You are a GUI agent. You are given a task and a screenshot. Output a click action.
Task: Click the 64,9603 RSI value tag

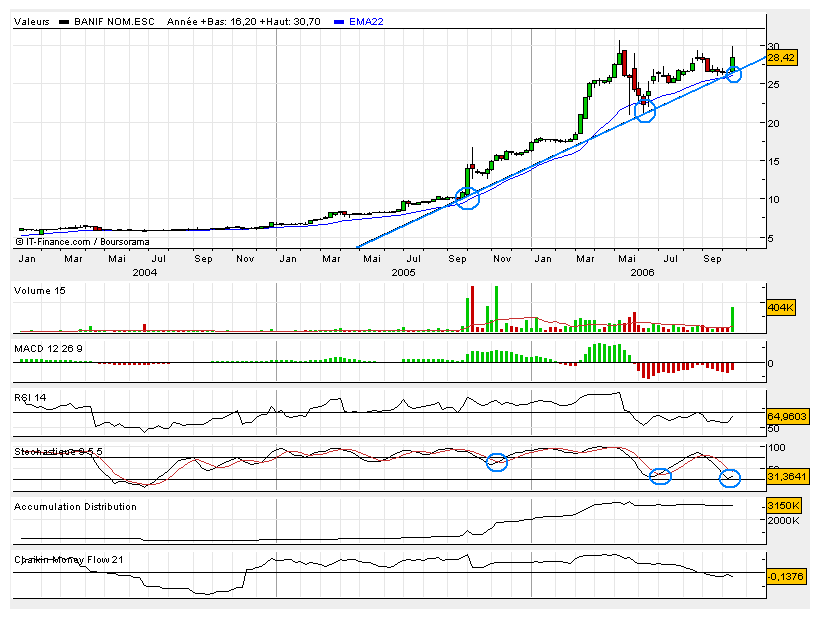(787, 417)
